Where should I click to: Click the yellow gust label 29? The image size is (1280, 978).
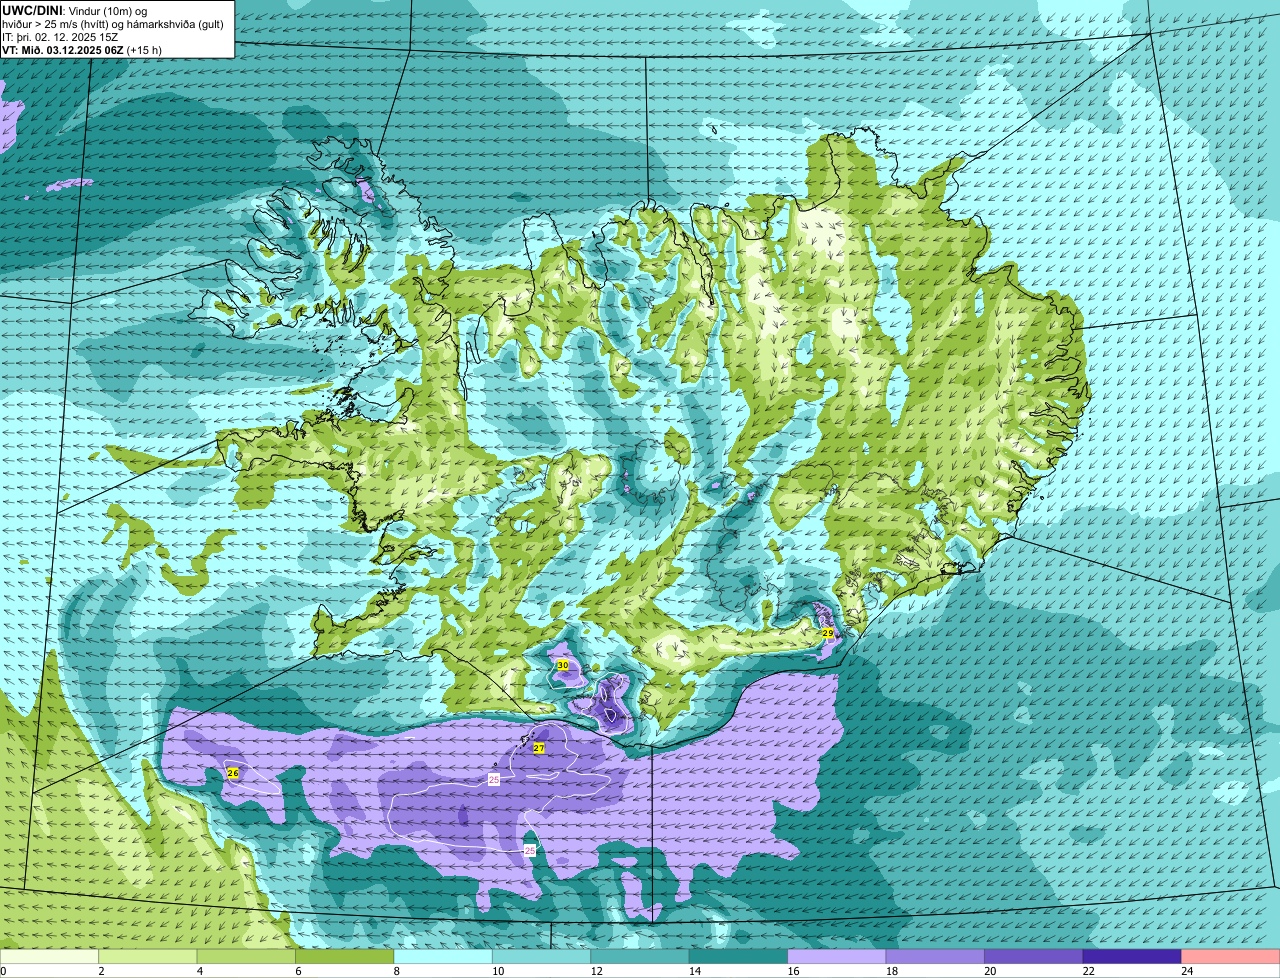[x=828, y=634]
